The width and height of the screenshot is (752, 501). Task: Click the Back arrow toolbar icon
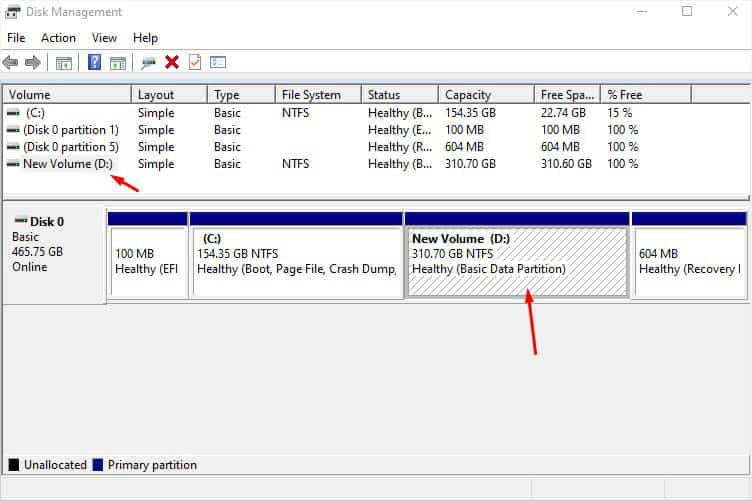tap(10, 62)
